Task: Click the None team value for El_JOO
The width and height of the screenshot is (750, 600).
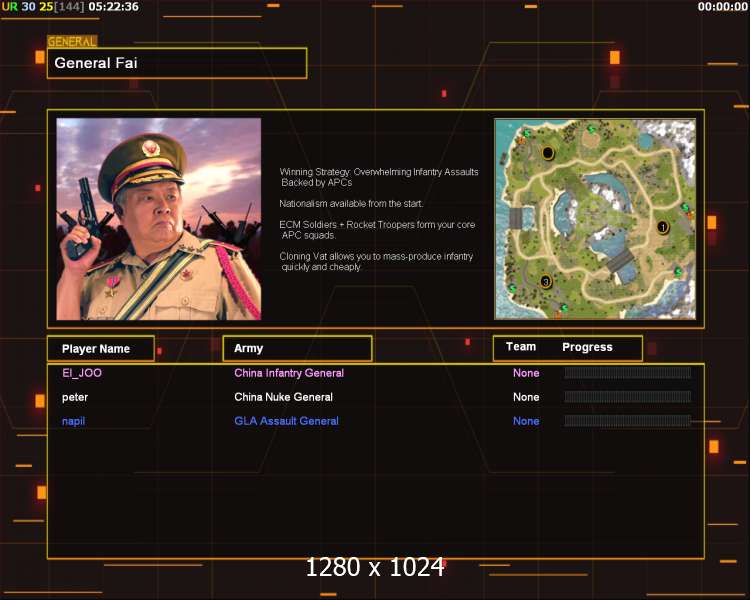Action: click(x=526, y=373)
